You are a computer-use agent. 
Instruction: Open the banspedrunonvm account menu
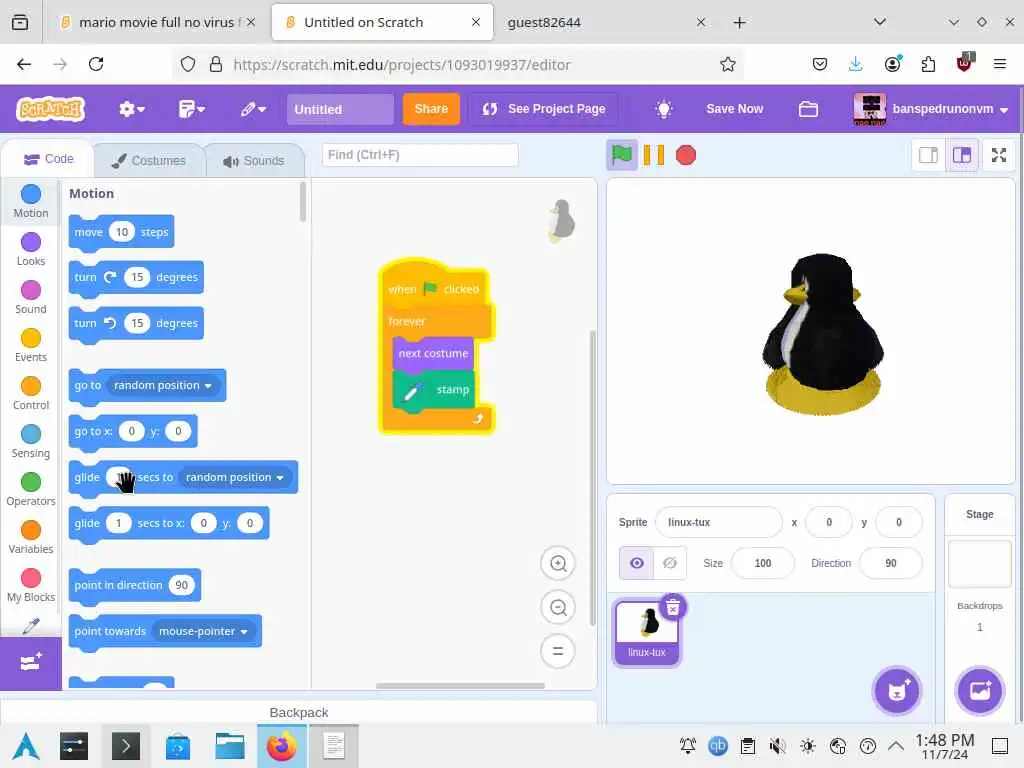click(931, 109)
